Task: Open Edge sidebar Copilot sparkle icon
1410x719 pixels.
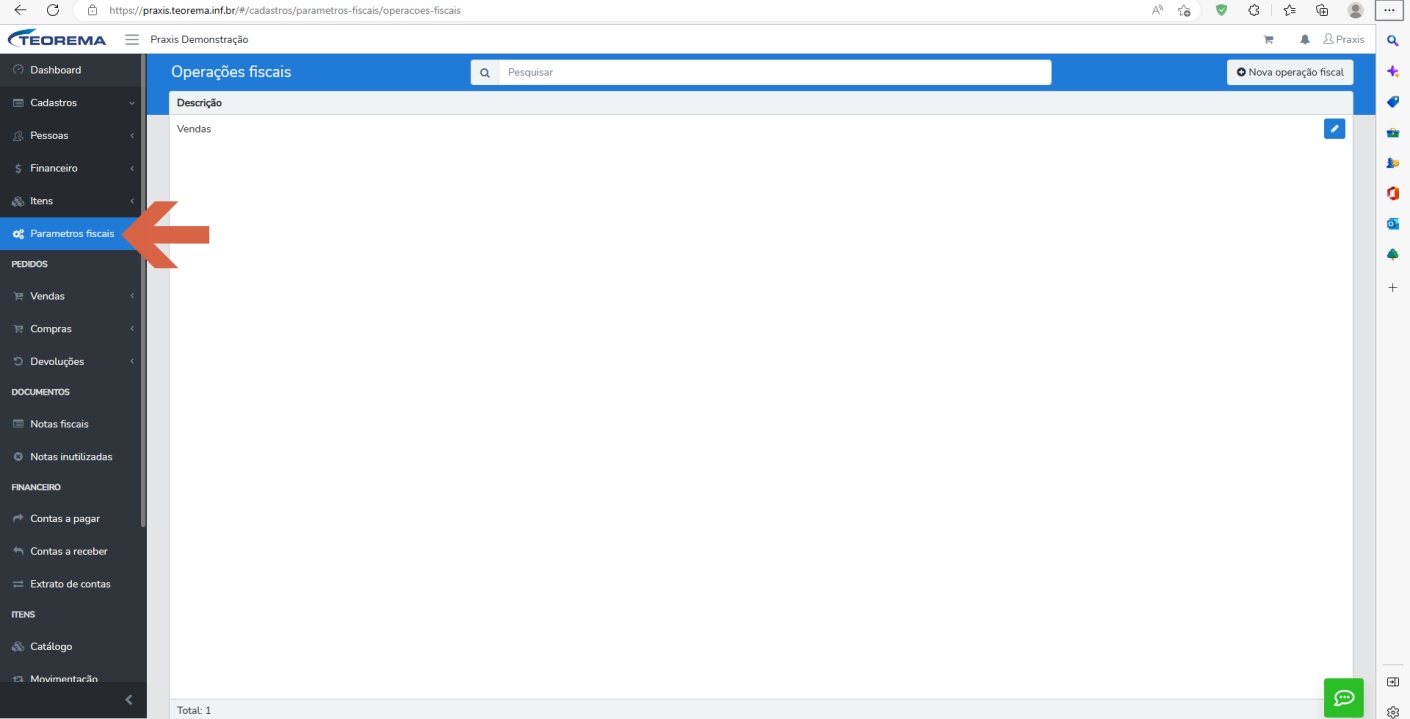Action: point(1393,72)
